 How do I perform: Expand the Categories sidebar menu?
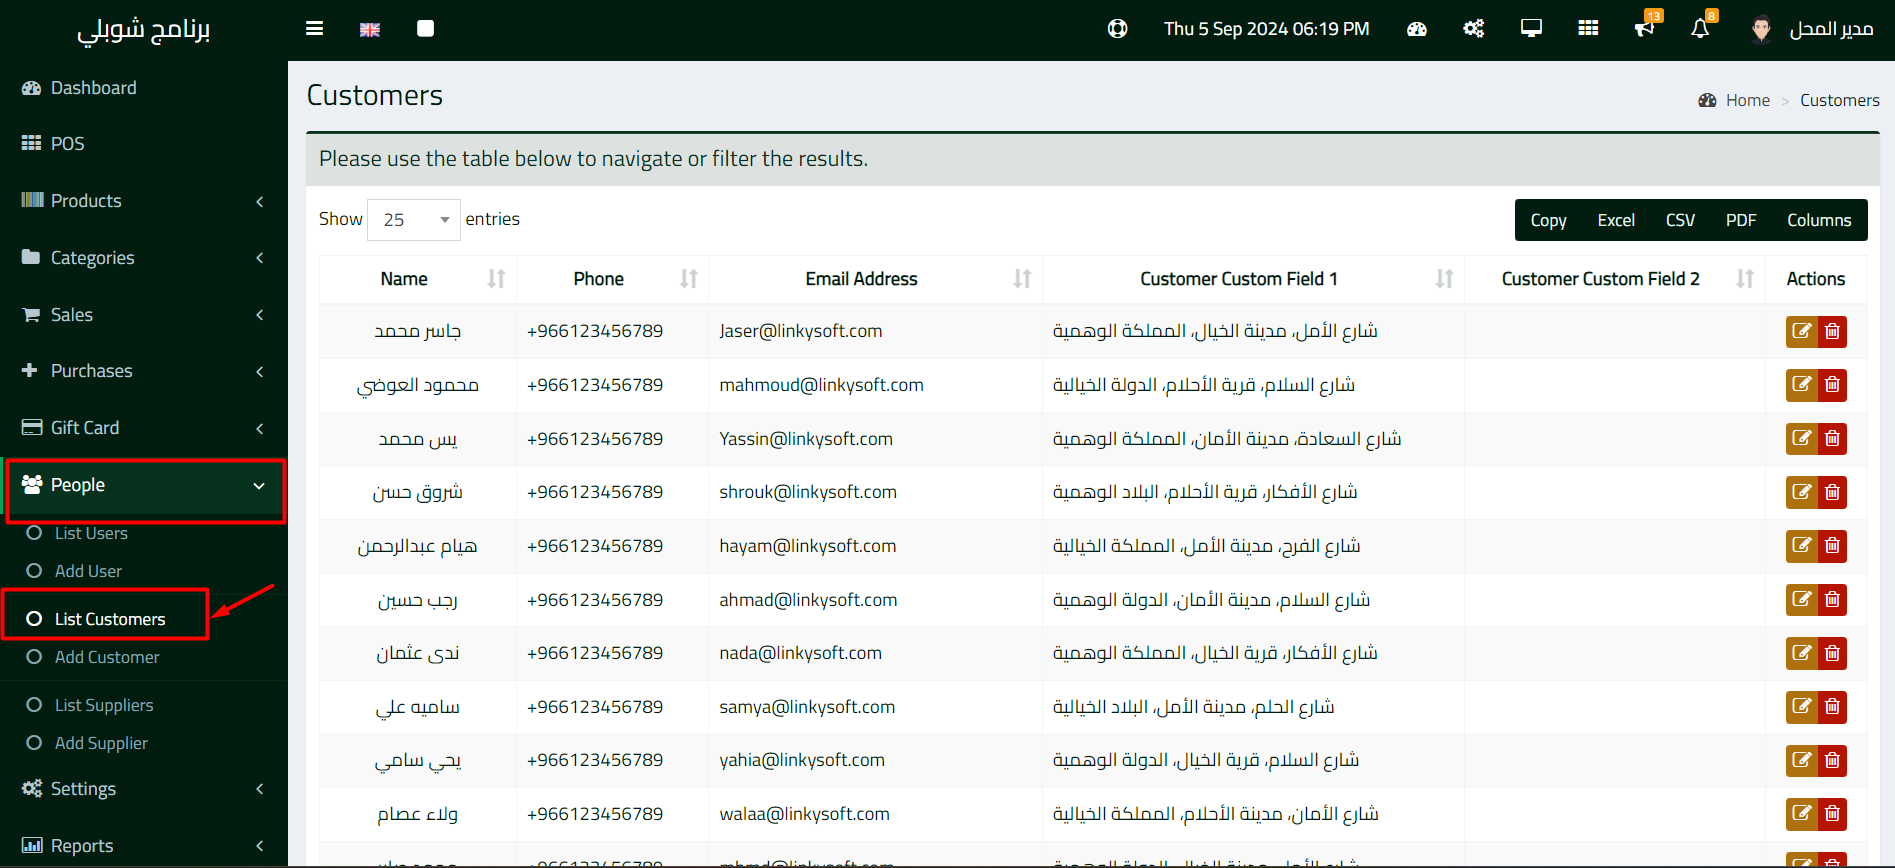coord(144,258)
